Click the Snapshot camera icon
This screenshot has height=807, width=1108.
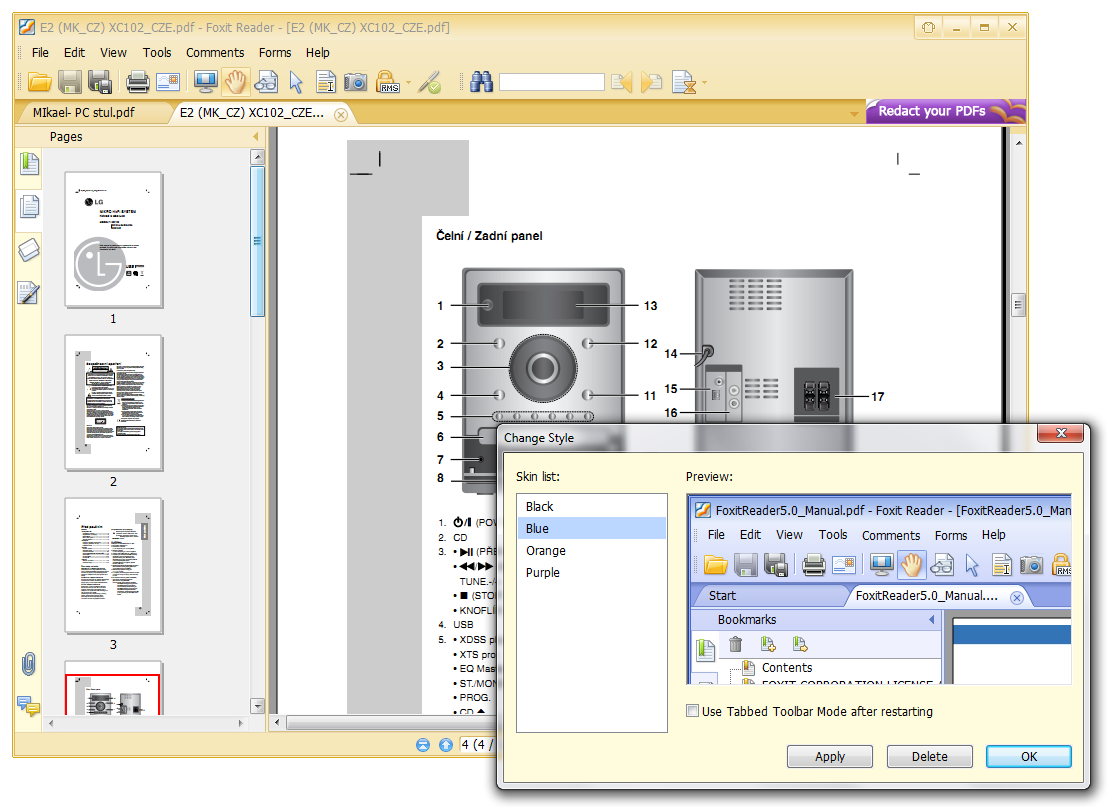(355, 83)
